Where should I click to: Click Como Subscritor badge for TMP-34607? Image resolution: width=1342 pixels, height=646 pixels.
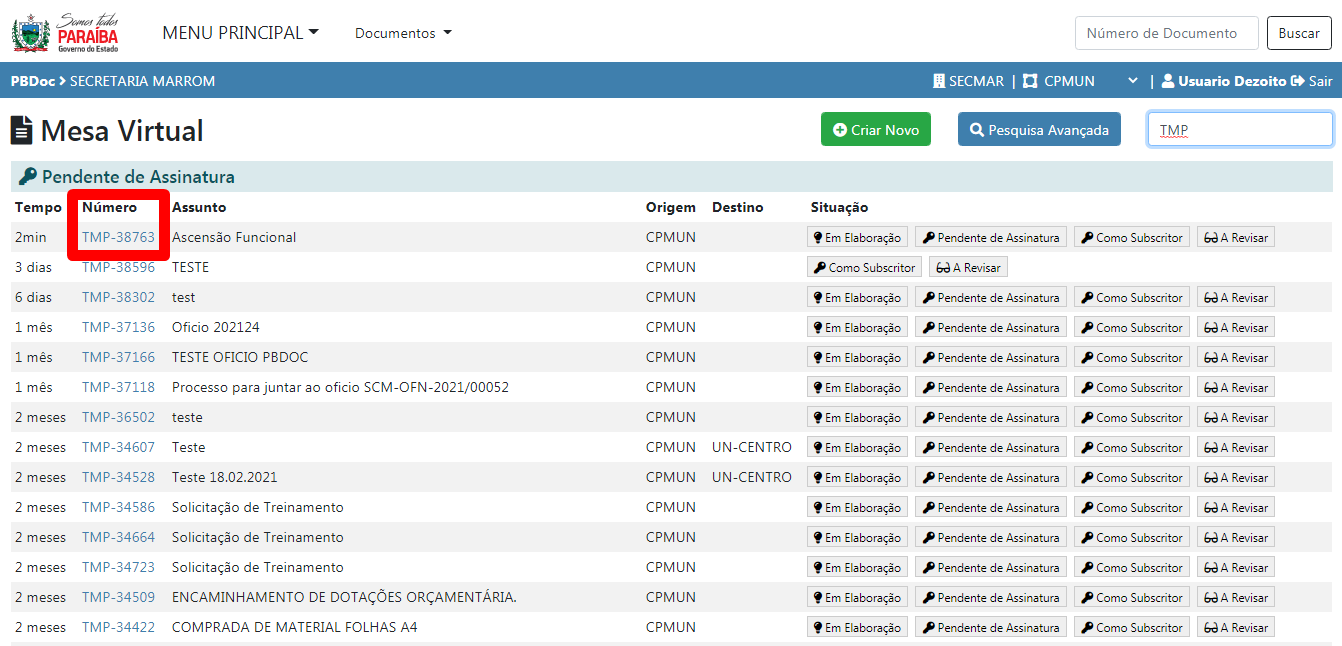[x=1131, y=448]
